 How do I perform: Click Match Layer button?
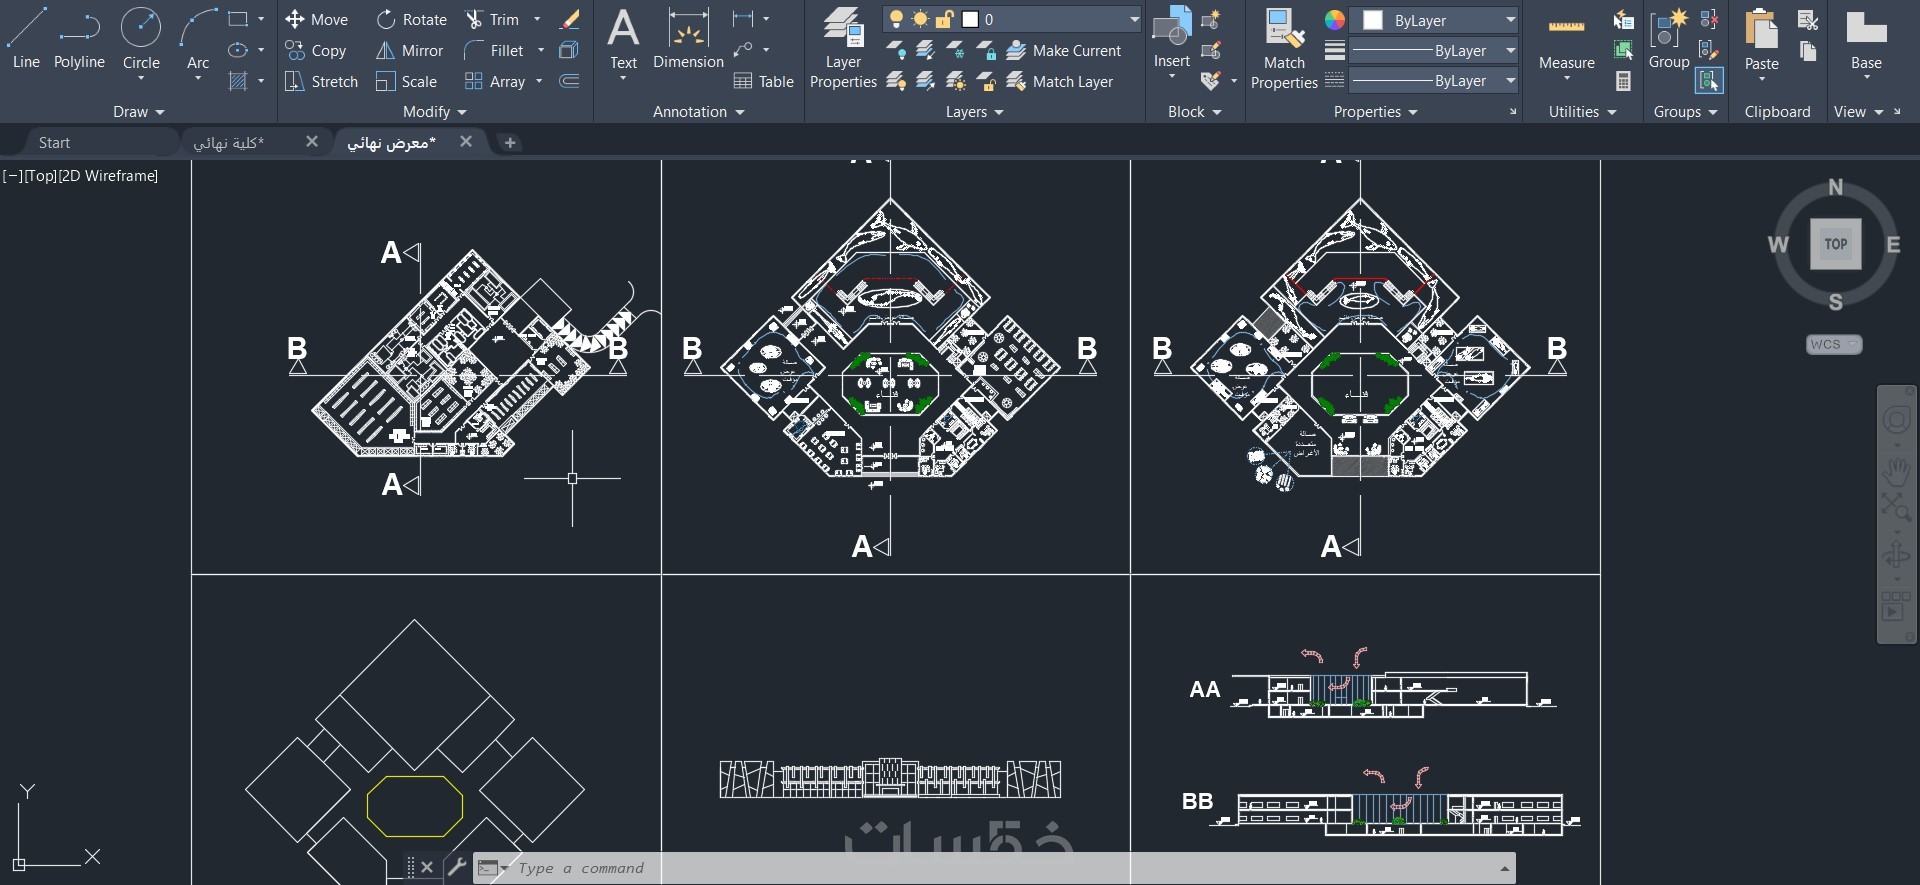1060,81
